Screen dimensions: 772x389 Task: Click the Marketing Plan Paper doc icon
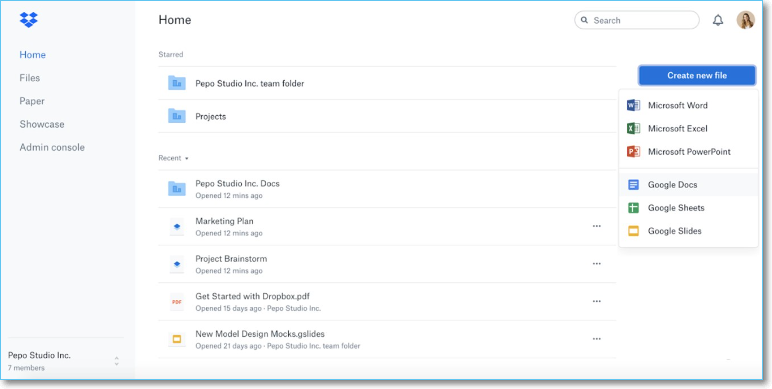click(x=177, y=227)
